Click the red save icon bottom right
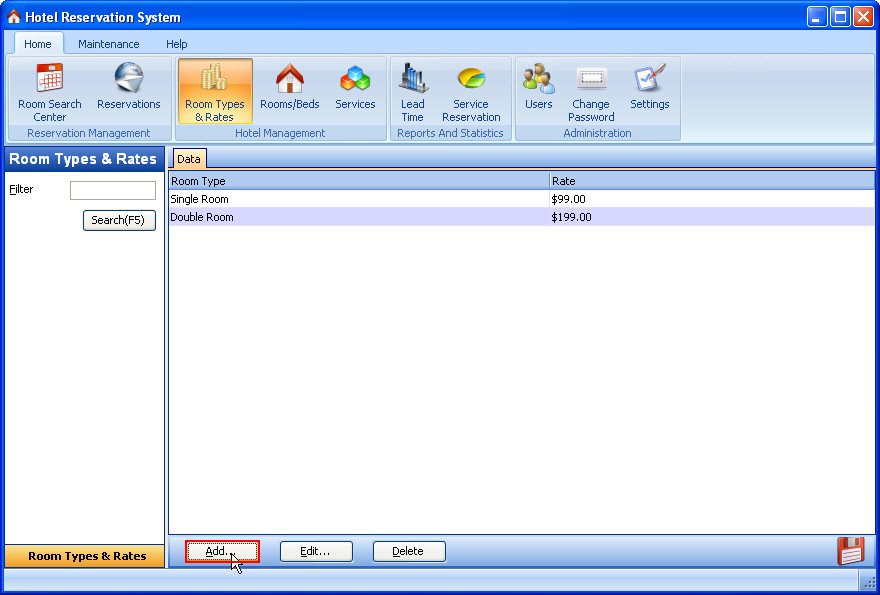 851,551
